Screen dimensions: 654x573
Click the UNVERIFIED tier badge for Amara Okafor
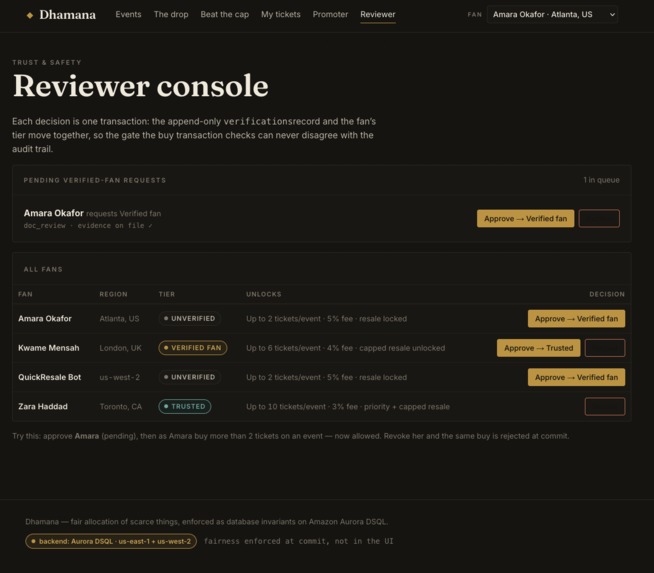click(190, 319)
